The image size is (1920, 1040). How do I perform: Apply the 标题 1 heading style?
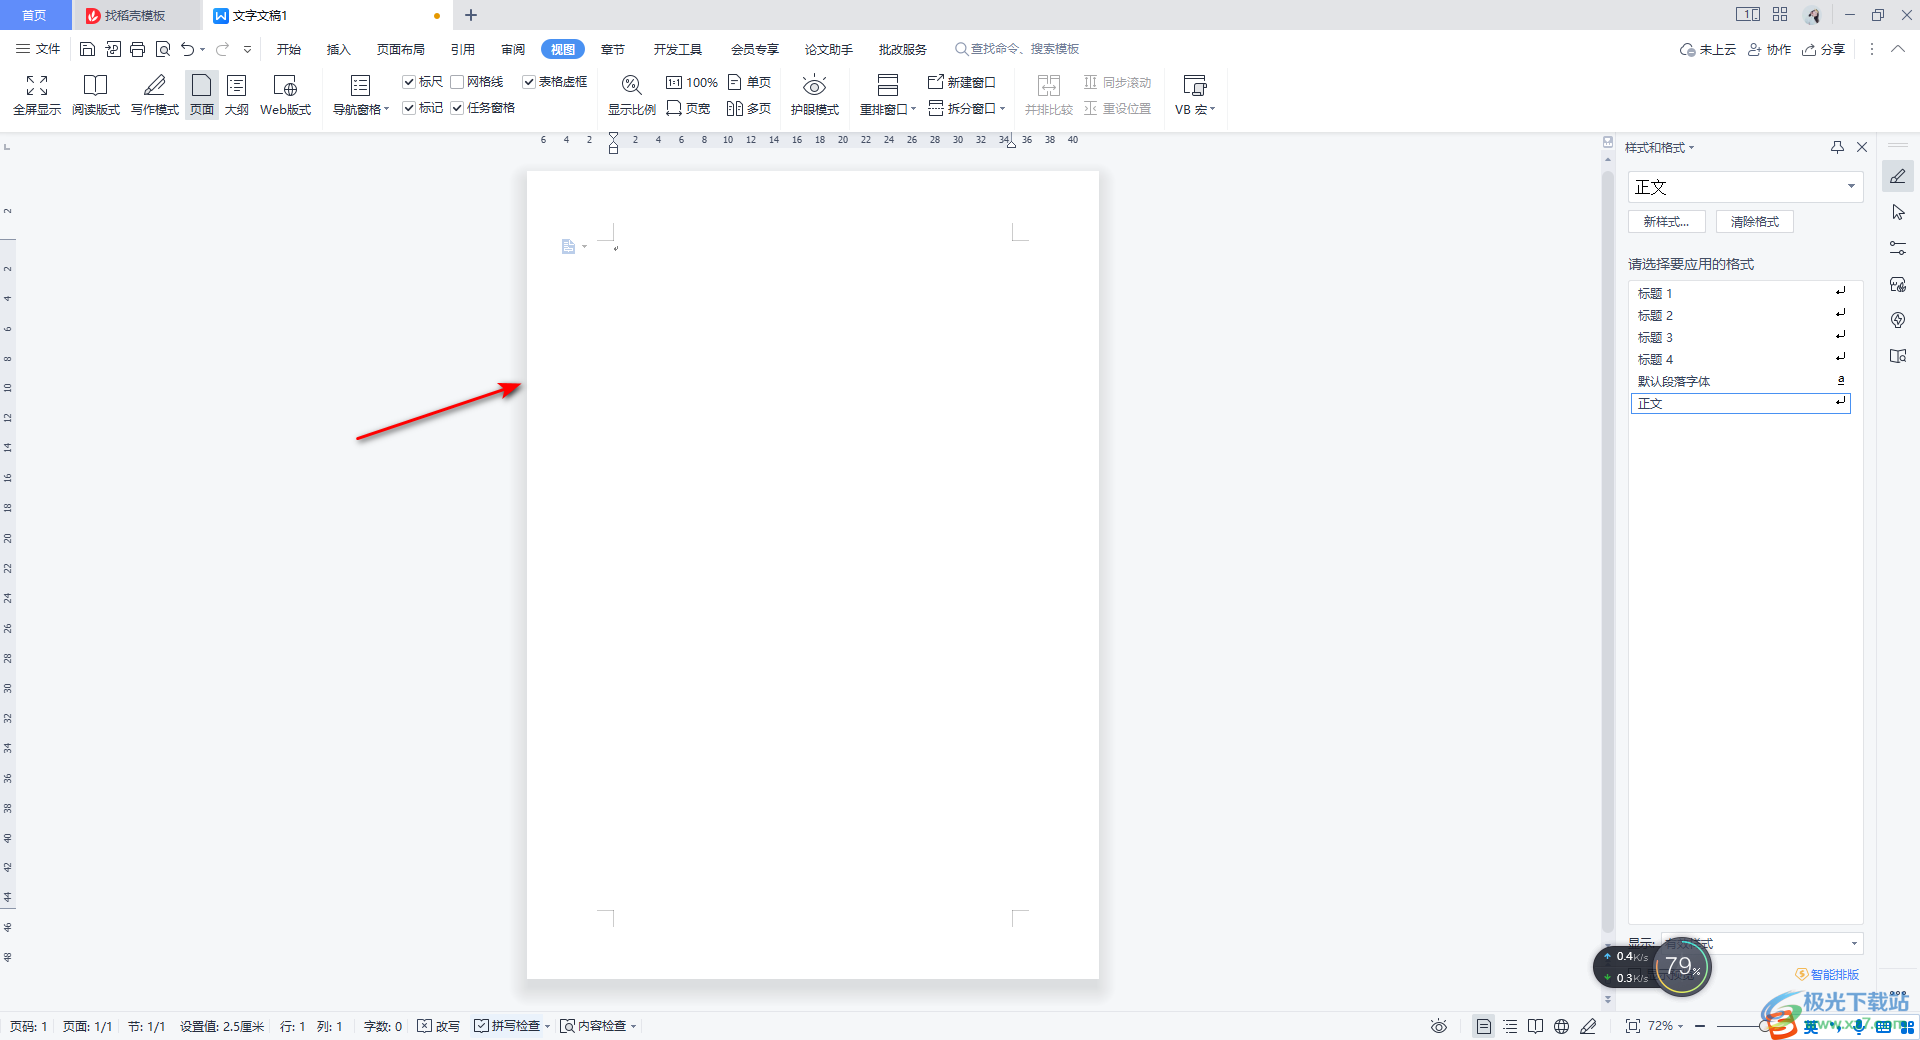1740,293
